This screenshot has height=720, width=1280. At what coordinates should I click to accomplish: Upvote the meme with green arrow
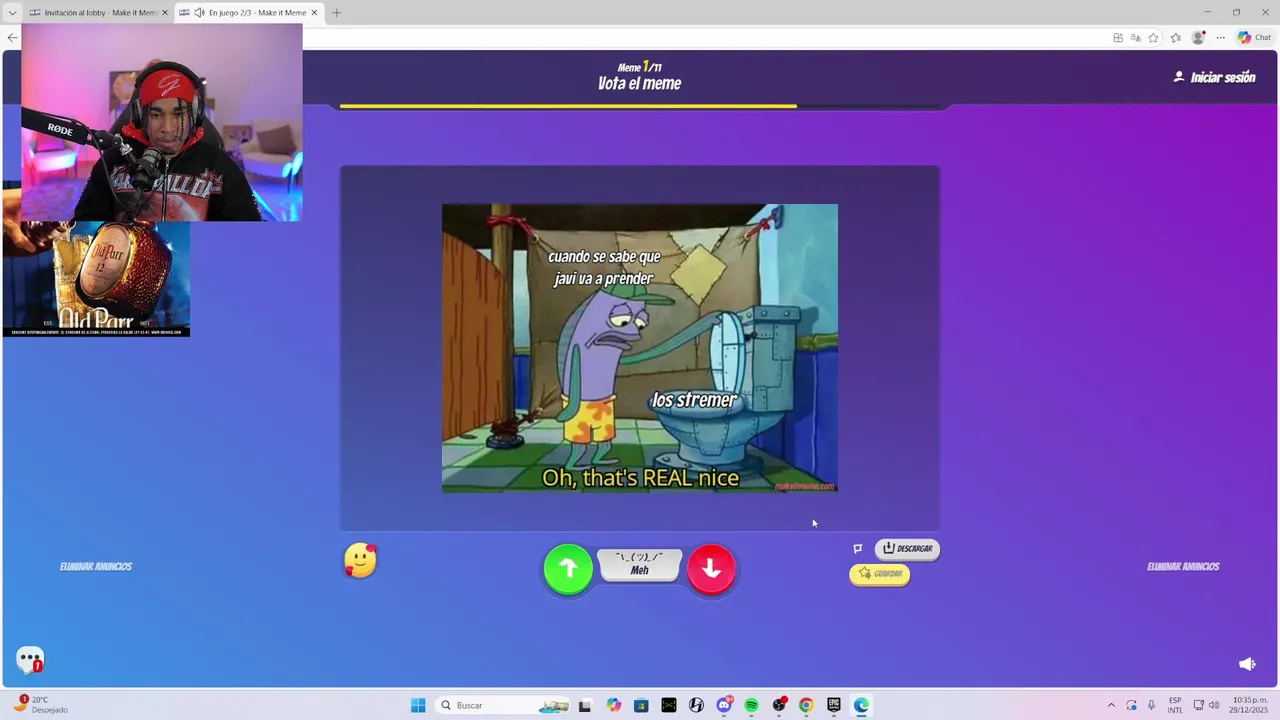click(568, 569)
